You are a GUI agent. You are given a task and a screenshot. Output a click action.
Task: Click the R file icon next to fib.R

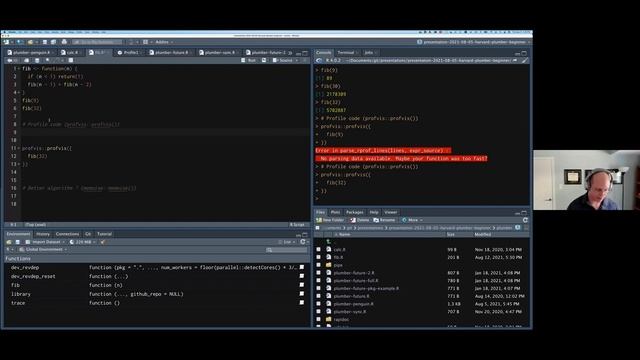click(329, 257)
